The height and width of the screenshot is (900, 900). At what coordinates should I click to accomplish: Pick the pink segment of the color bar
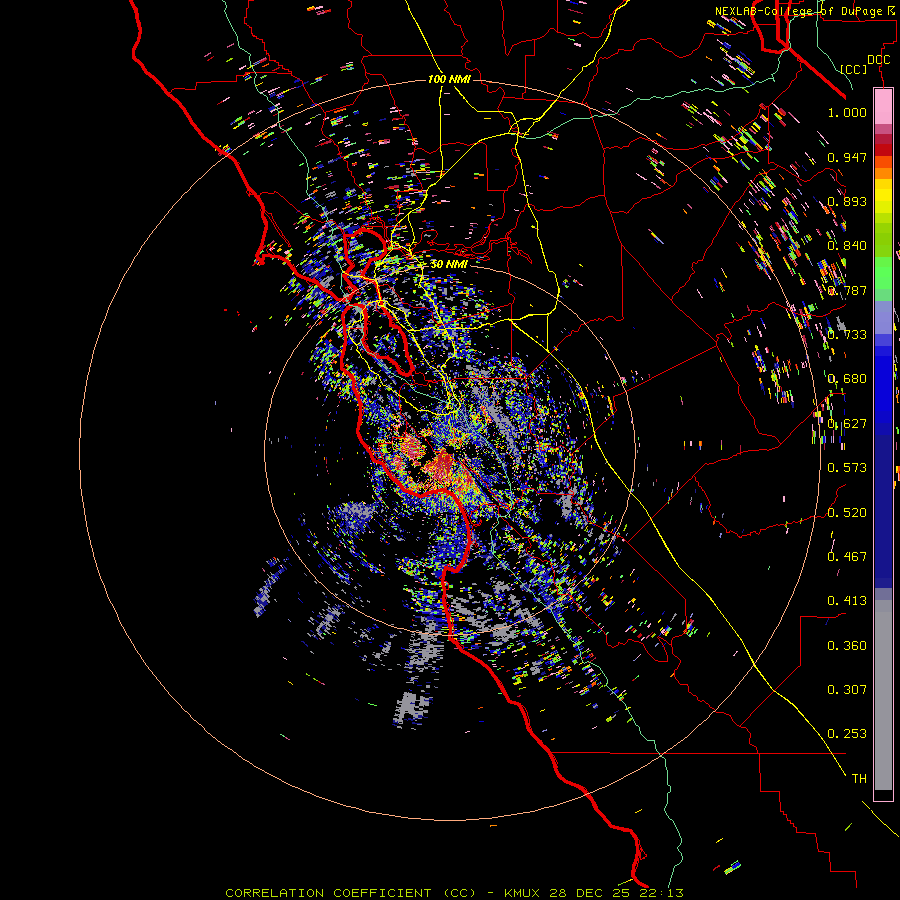coord(883,106)
